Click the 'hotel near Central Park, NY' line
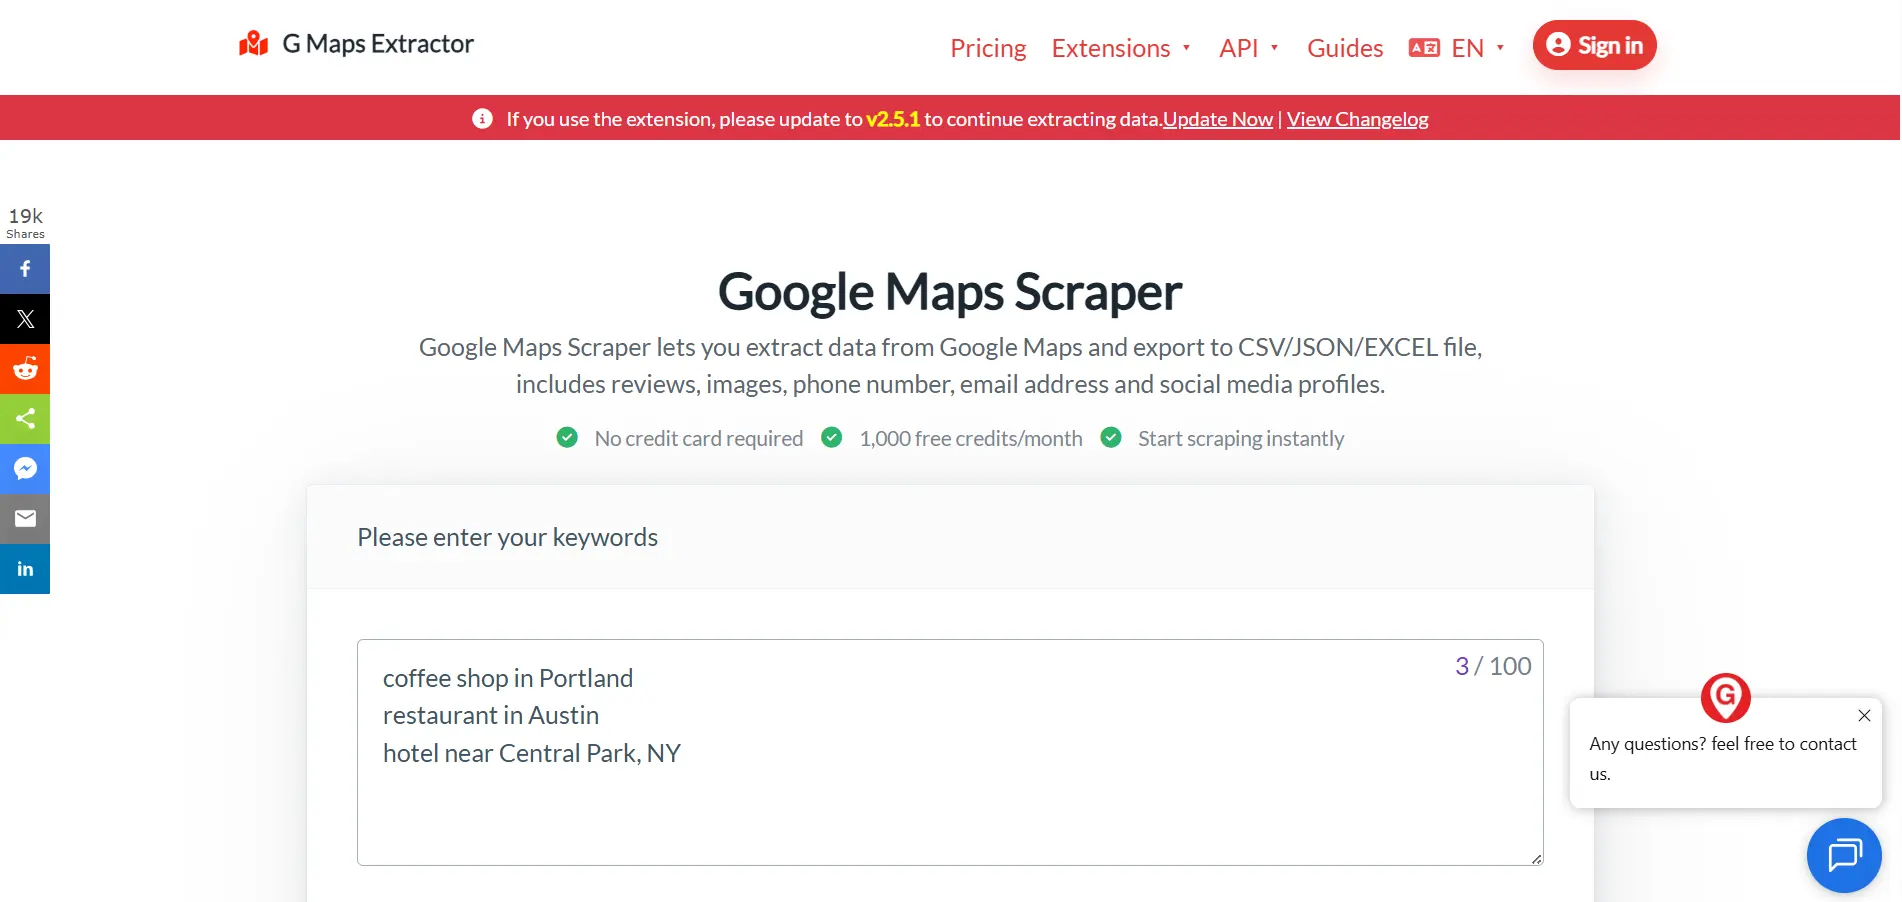Viewport: 1902px width, 902px height. (532, 753)
